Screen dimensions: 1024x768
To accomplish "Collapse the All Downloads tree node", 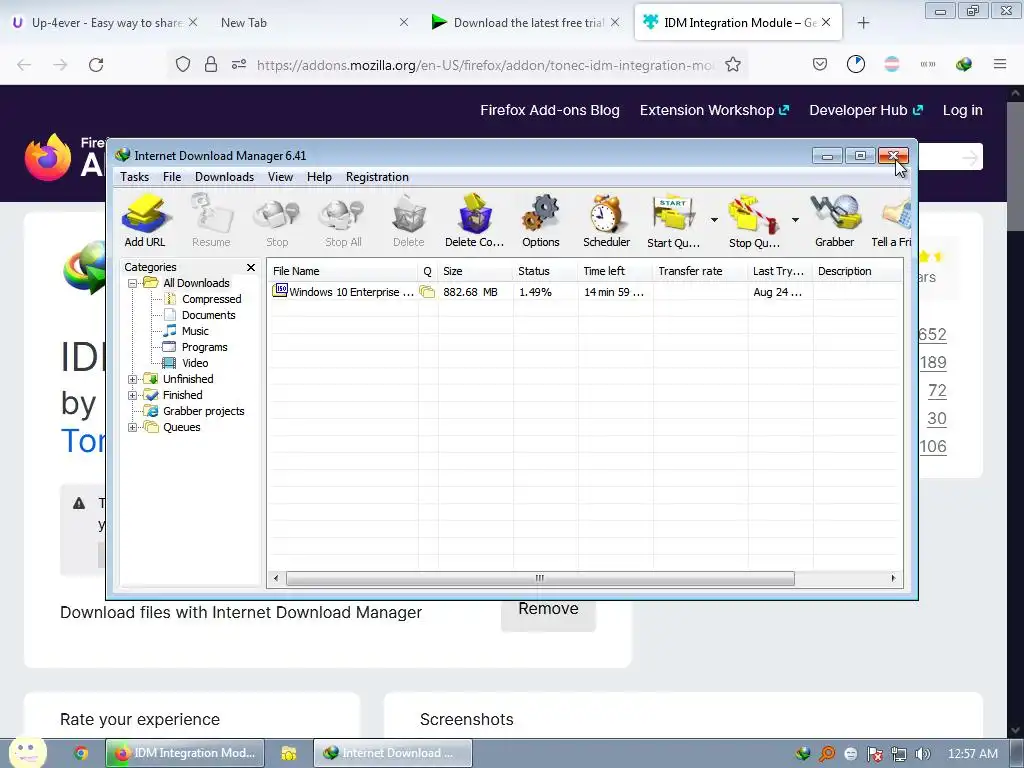I will tap(133, 283).
